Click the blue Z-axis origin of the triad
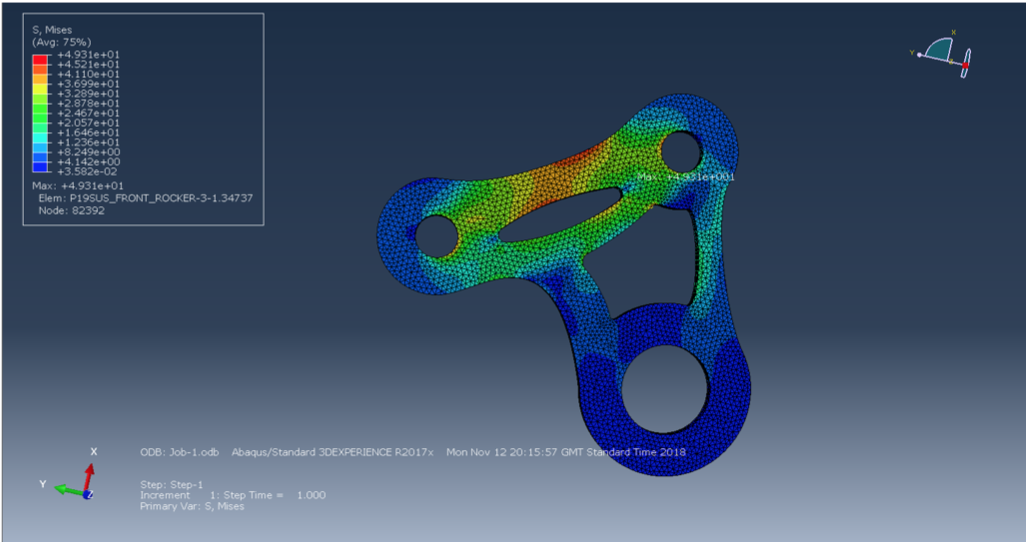The height and width of the screenshot is (542, 1026). point(89,494)
